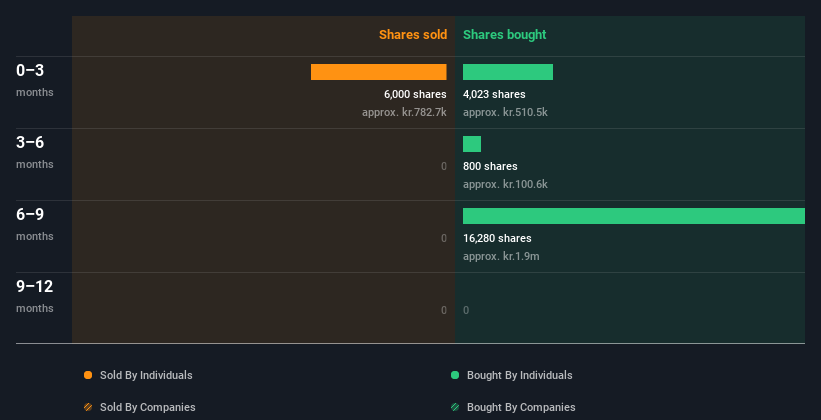
Task: Click the 16,280 shares value
Action: 497,238
